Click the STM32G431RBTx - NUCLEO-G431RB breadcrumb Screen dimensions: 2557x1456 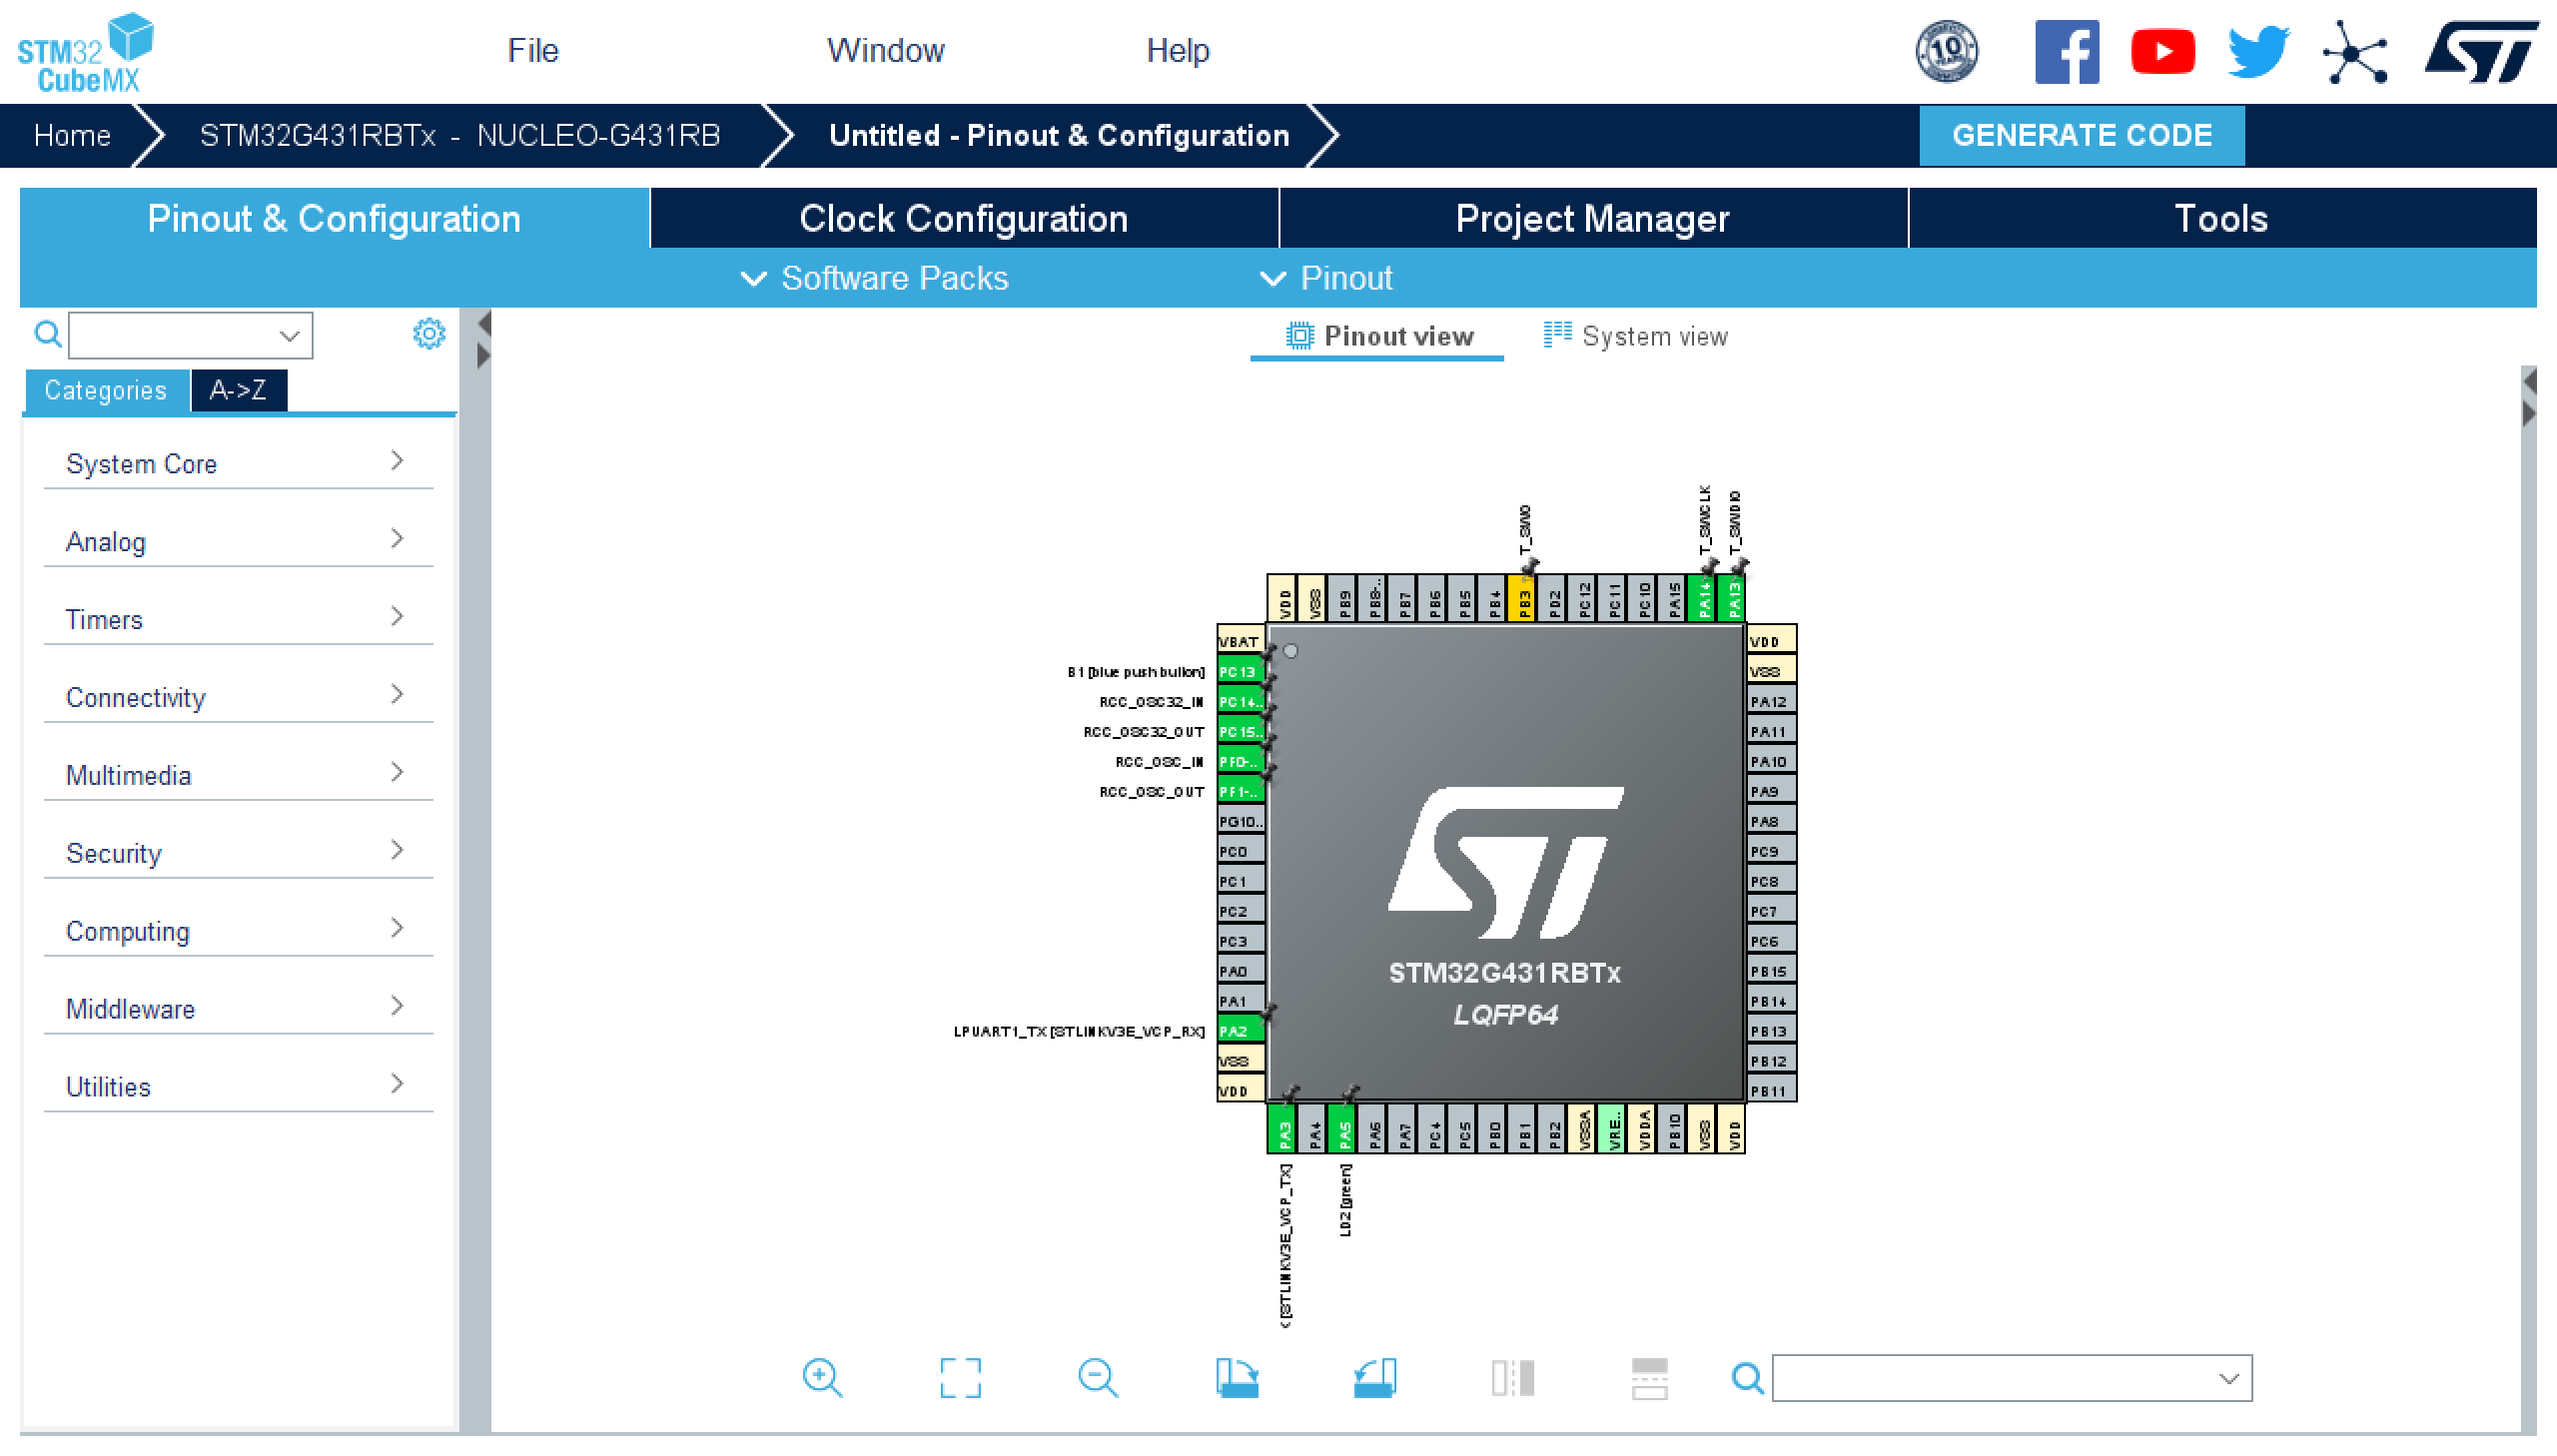click(x=460, y=135)
